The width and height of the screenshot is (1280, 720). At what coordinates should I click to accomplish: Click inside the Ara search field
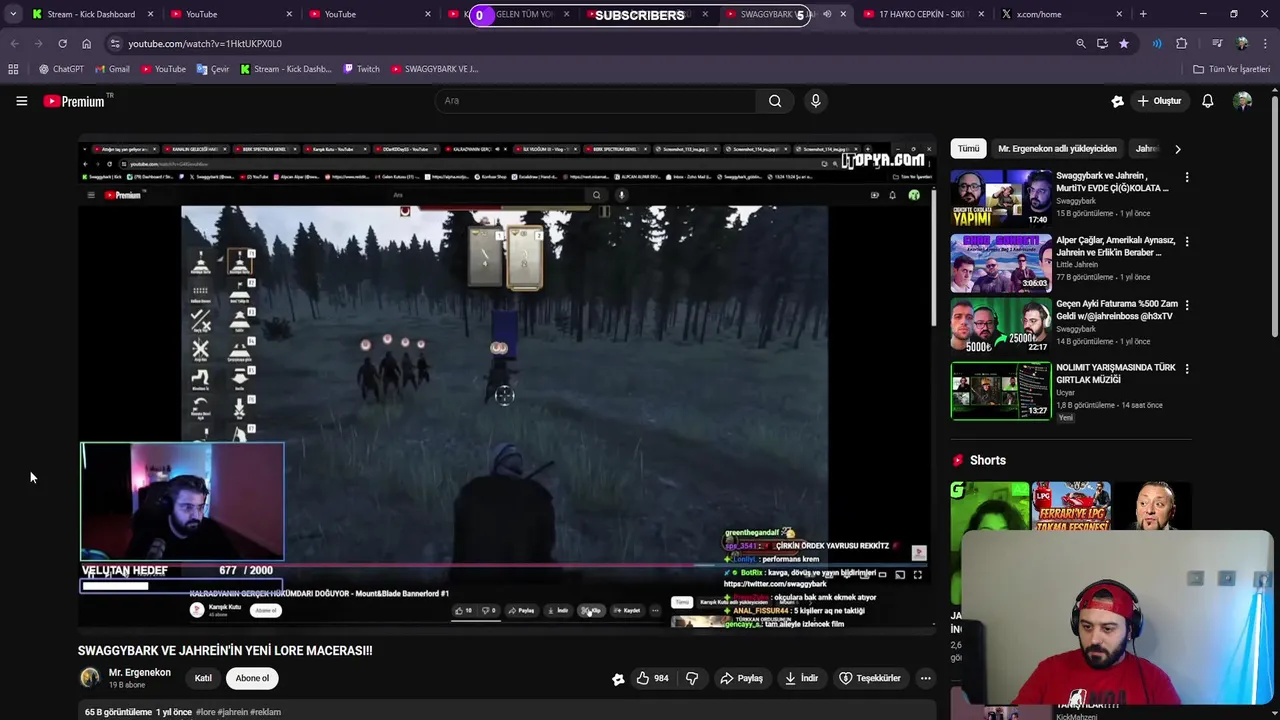tap(595, 101)
